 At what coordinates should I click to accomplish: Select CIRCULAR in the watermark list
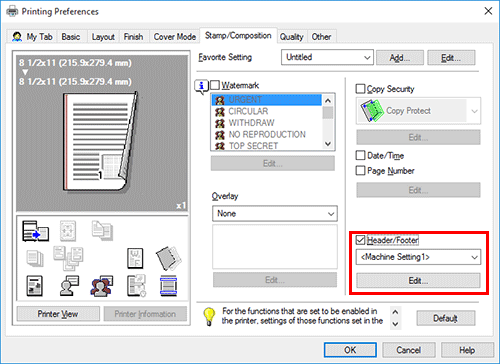[x=248, y=111]
